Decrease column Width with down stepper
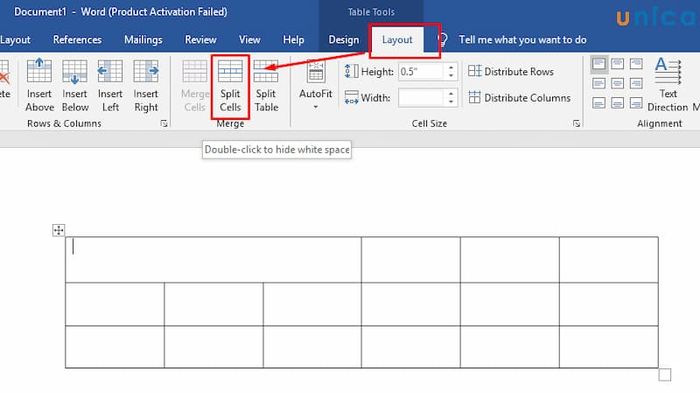The image size is (700, 393). click(x=451, y=102)
